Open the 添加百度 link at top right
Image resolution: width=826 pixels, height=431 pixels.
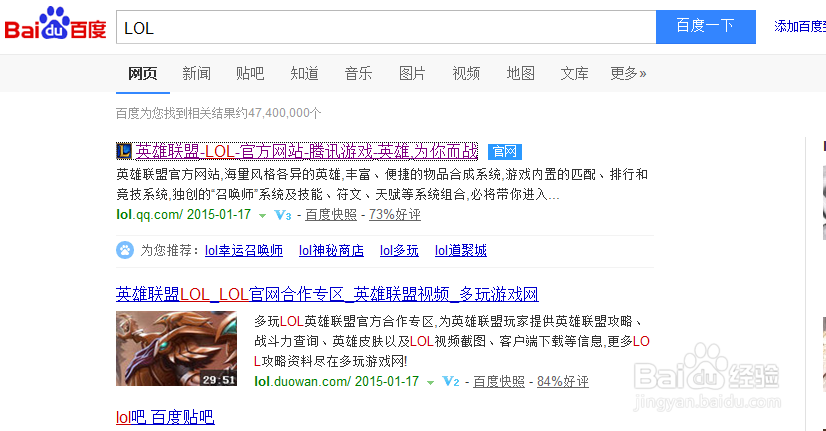[800, 26]
